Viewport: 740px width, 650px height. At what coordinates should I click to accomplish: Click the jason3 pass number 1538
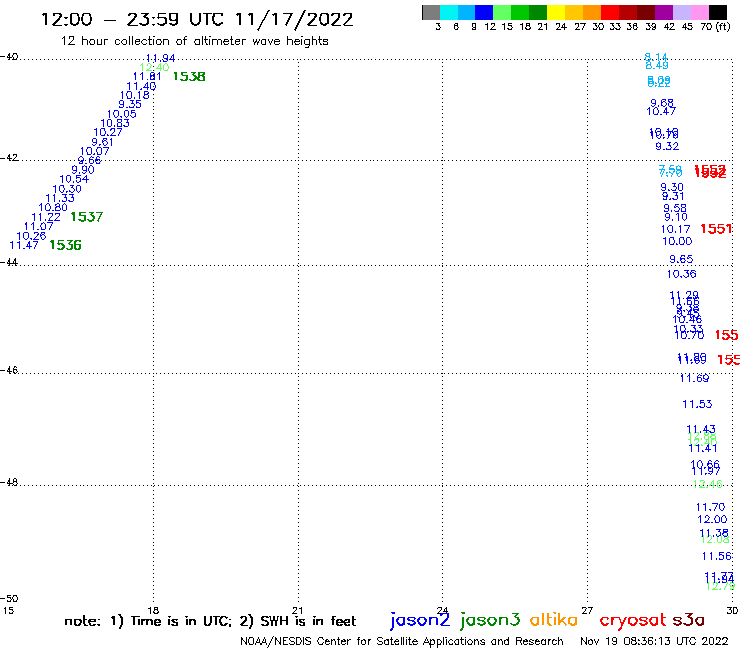click(x=189, y=76)
